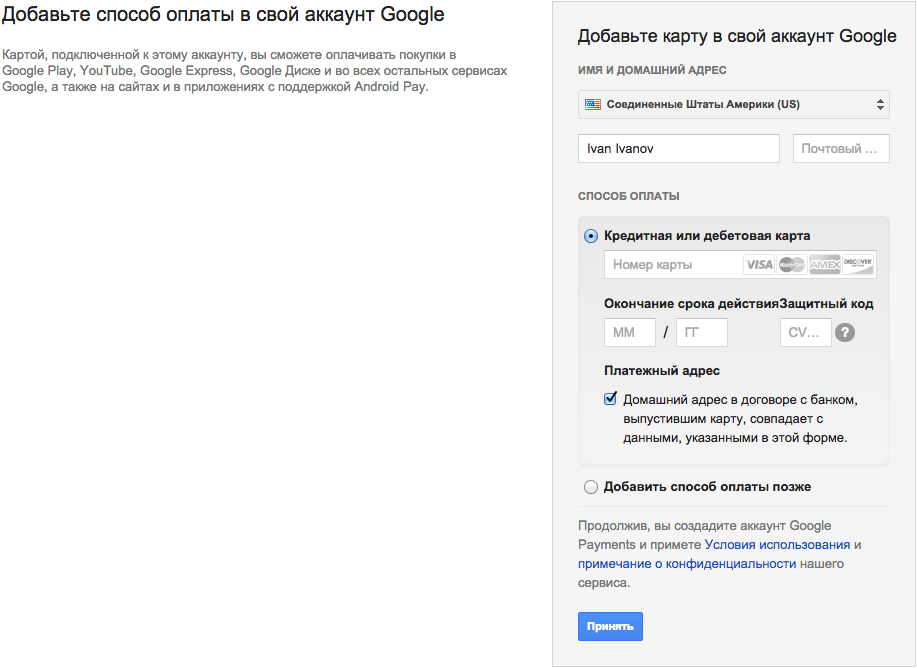
Task: Click the American Express logo
Action: [825, 265]
